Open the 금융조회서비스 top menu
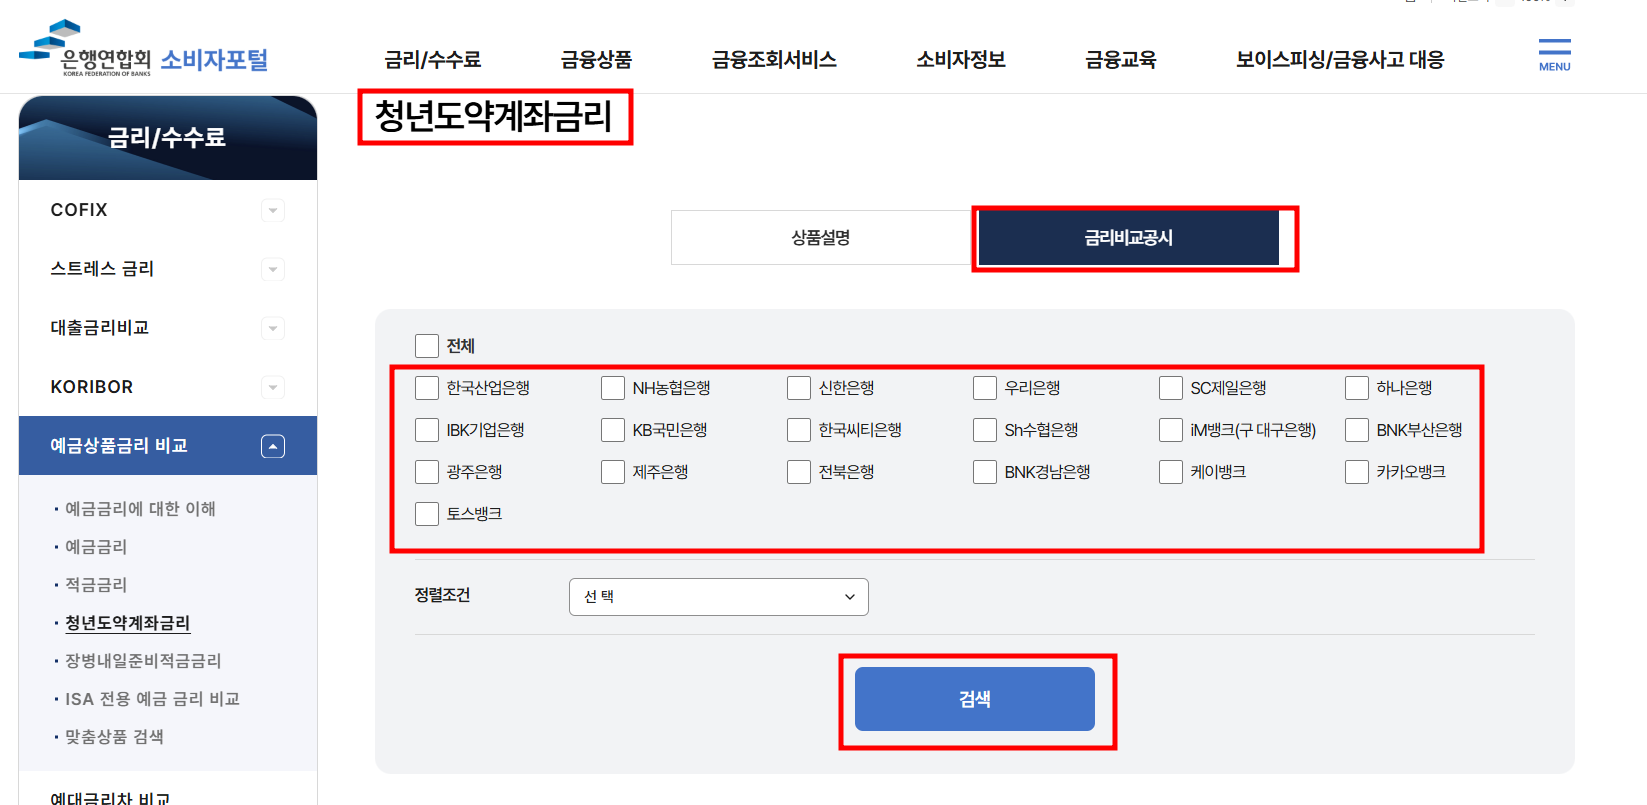This screenshot has width=1647, height=805. tap(774, 60)
